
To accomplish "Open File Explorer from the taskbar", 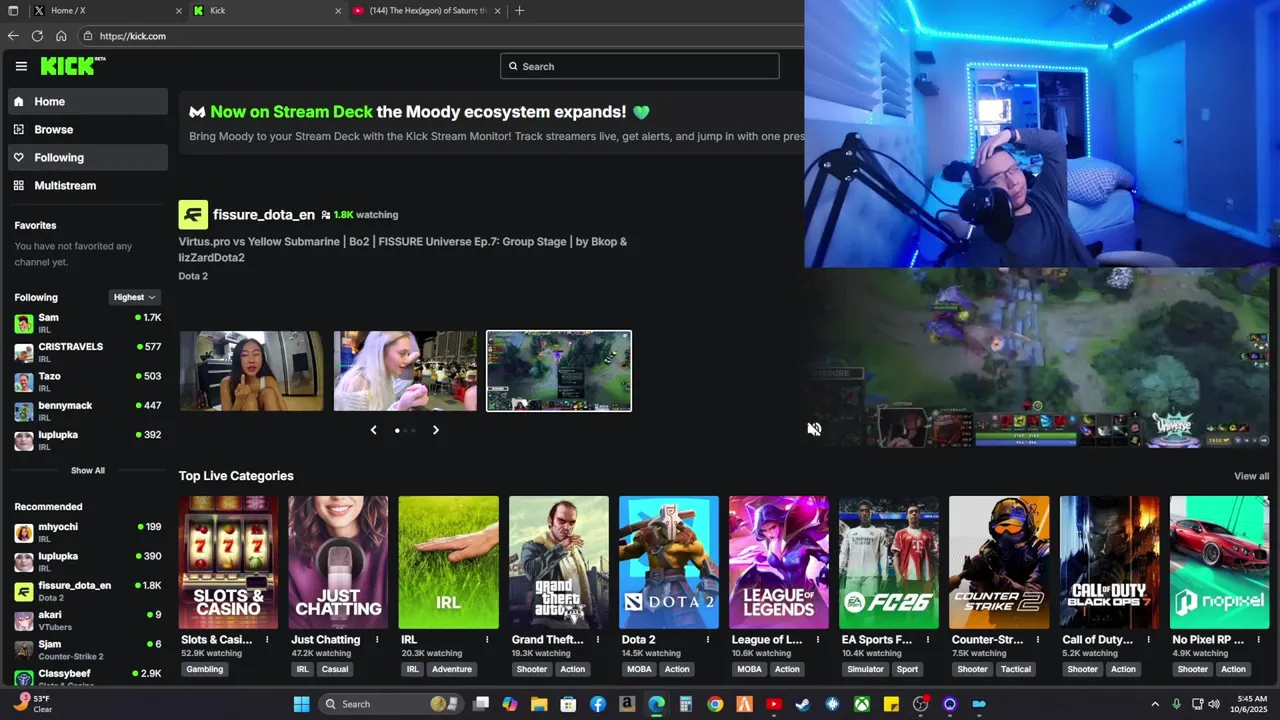I will (539, 704).
